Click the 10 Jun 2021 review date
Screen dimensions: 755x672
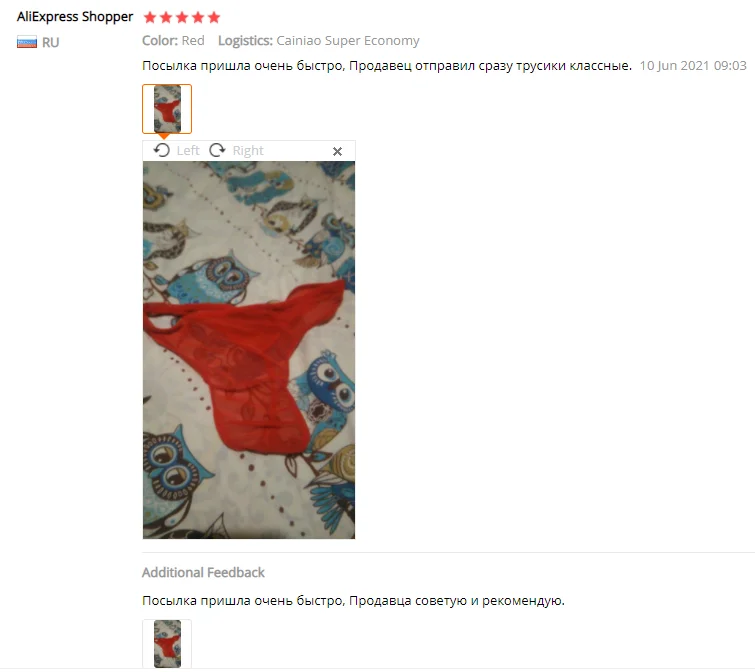click(693, 65)
